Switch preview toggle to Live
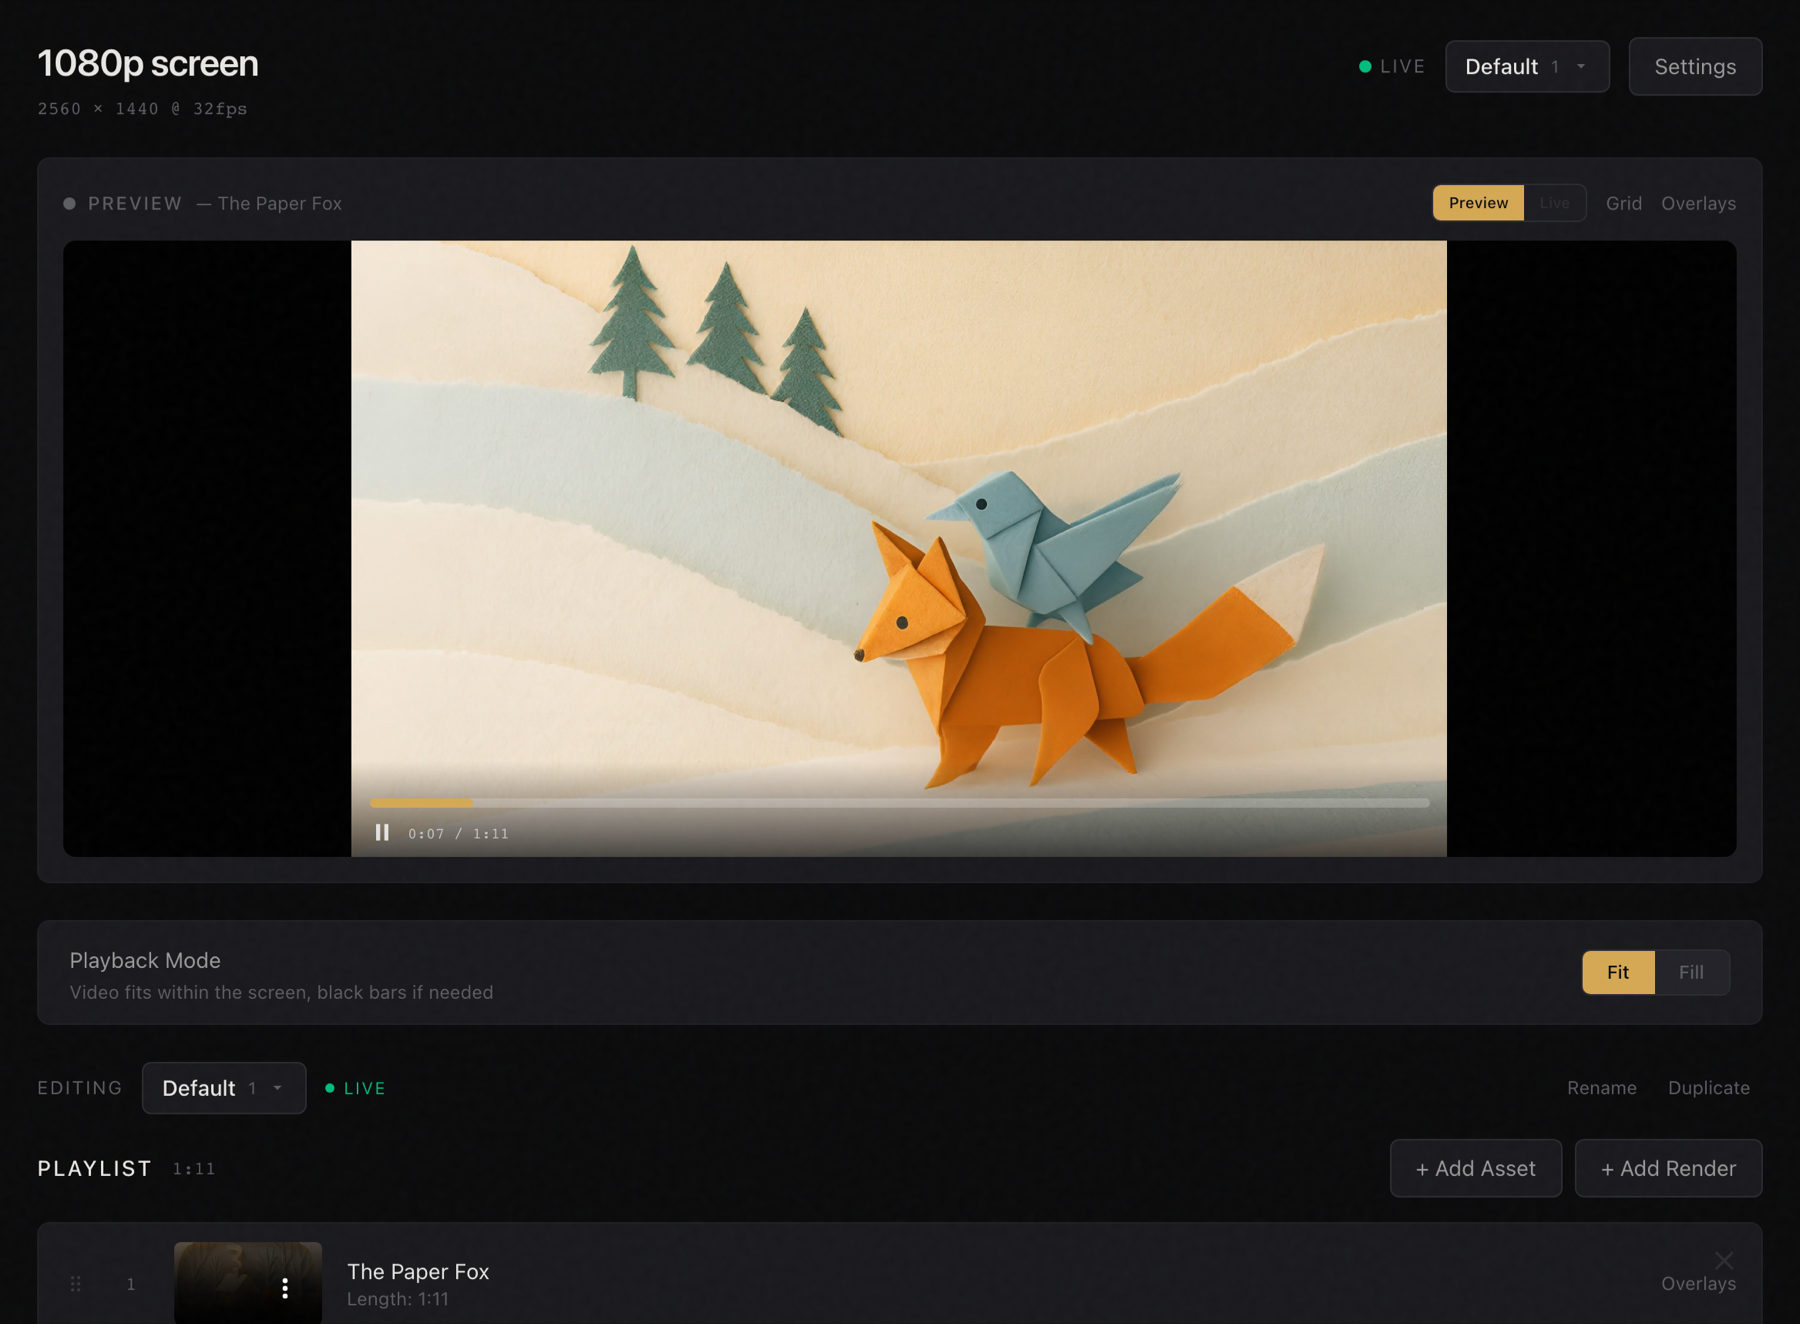Image resolution: width=1800 pixels, height=1324 pixels. click(1554, 203)
